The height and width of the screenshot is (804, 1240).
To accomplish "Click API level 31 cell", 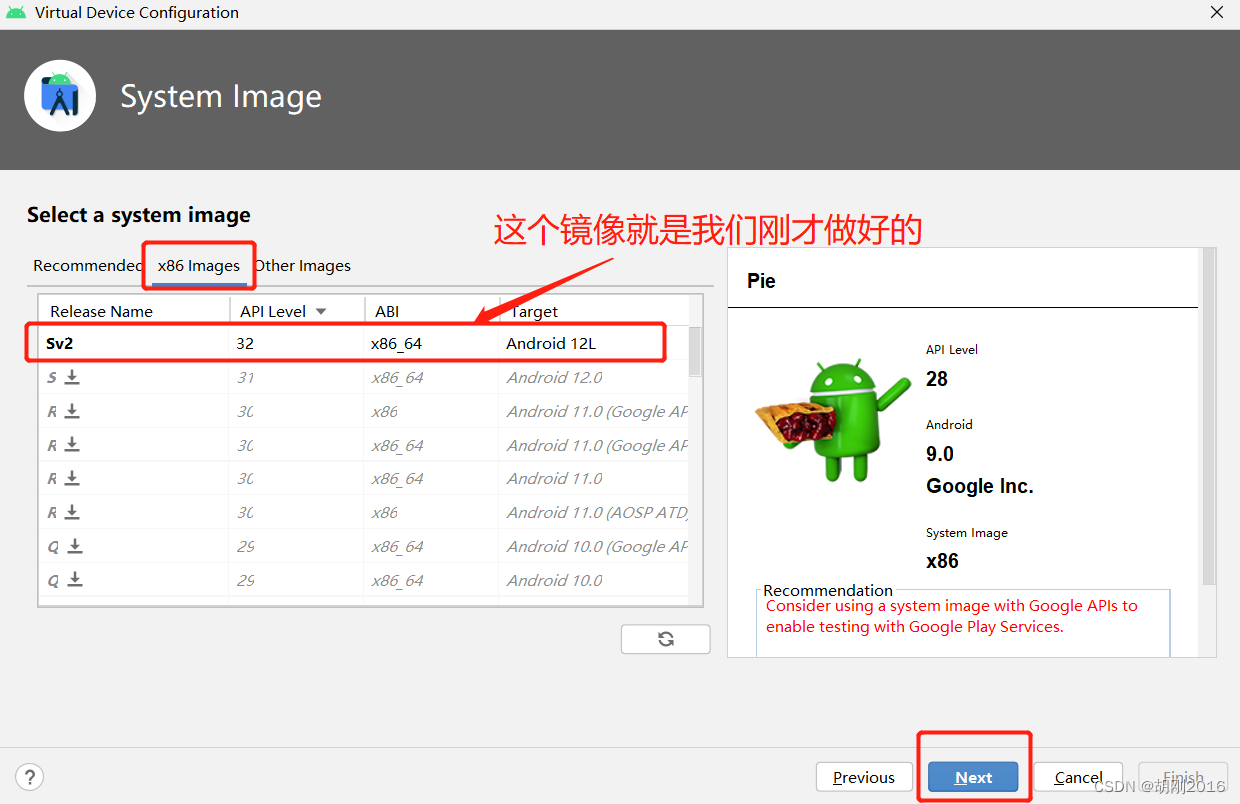I will [x=245, y=377].
